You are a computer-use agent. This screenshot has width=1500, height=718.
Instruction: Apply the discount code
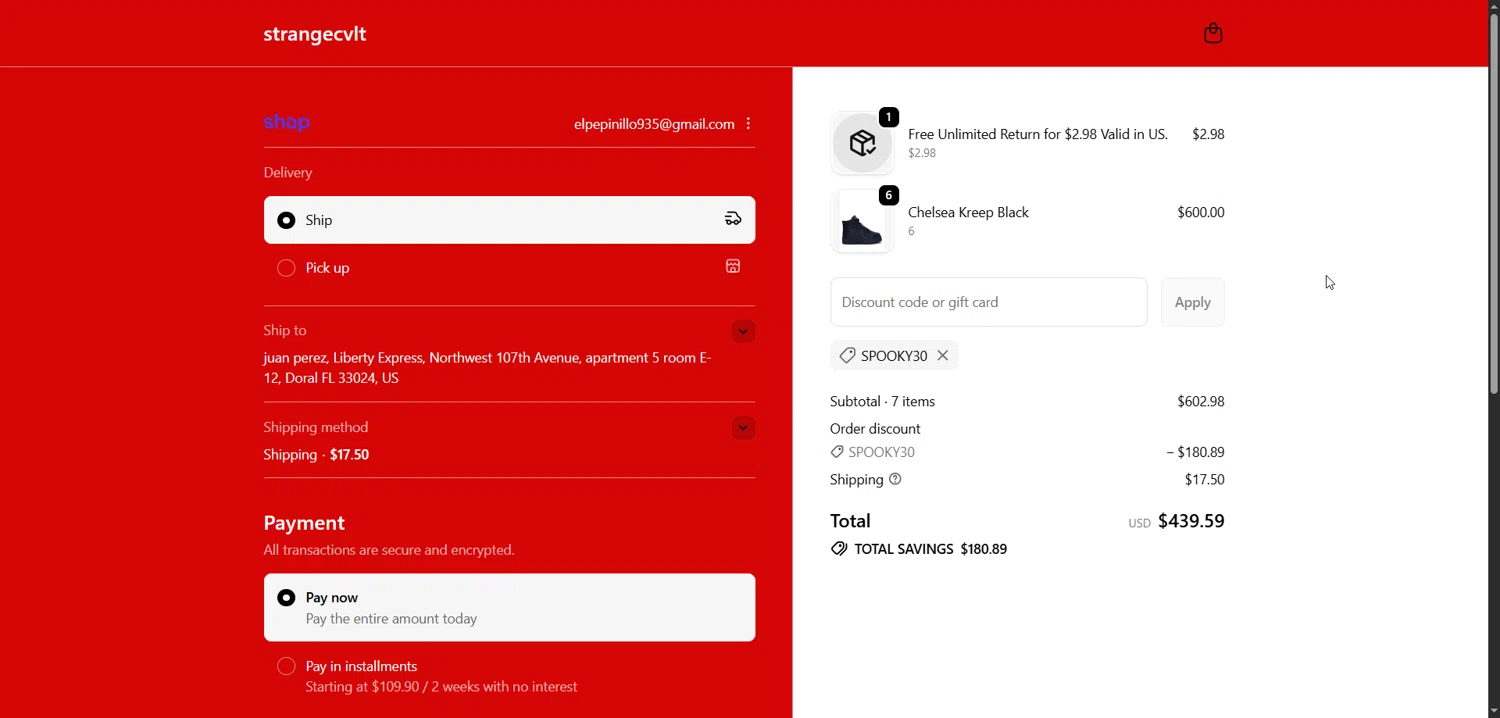tap(1192, 302)
